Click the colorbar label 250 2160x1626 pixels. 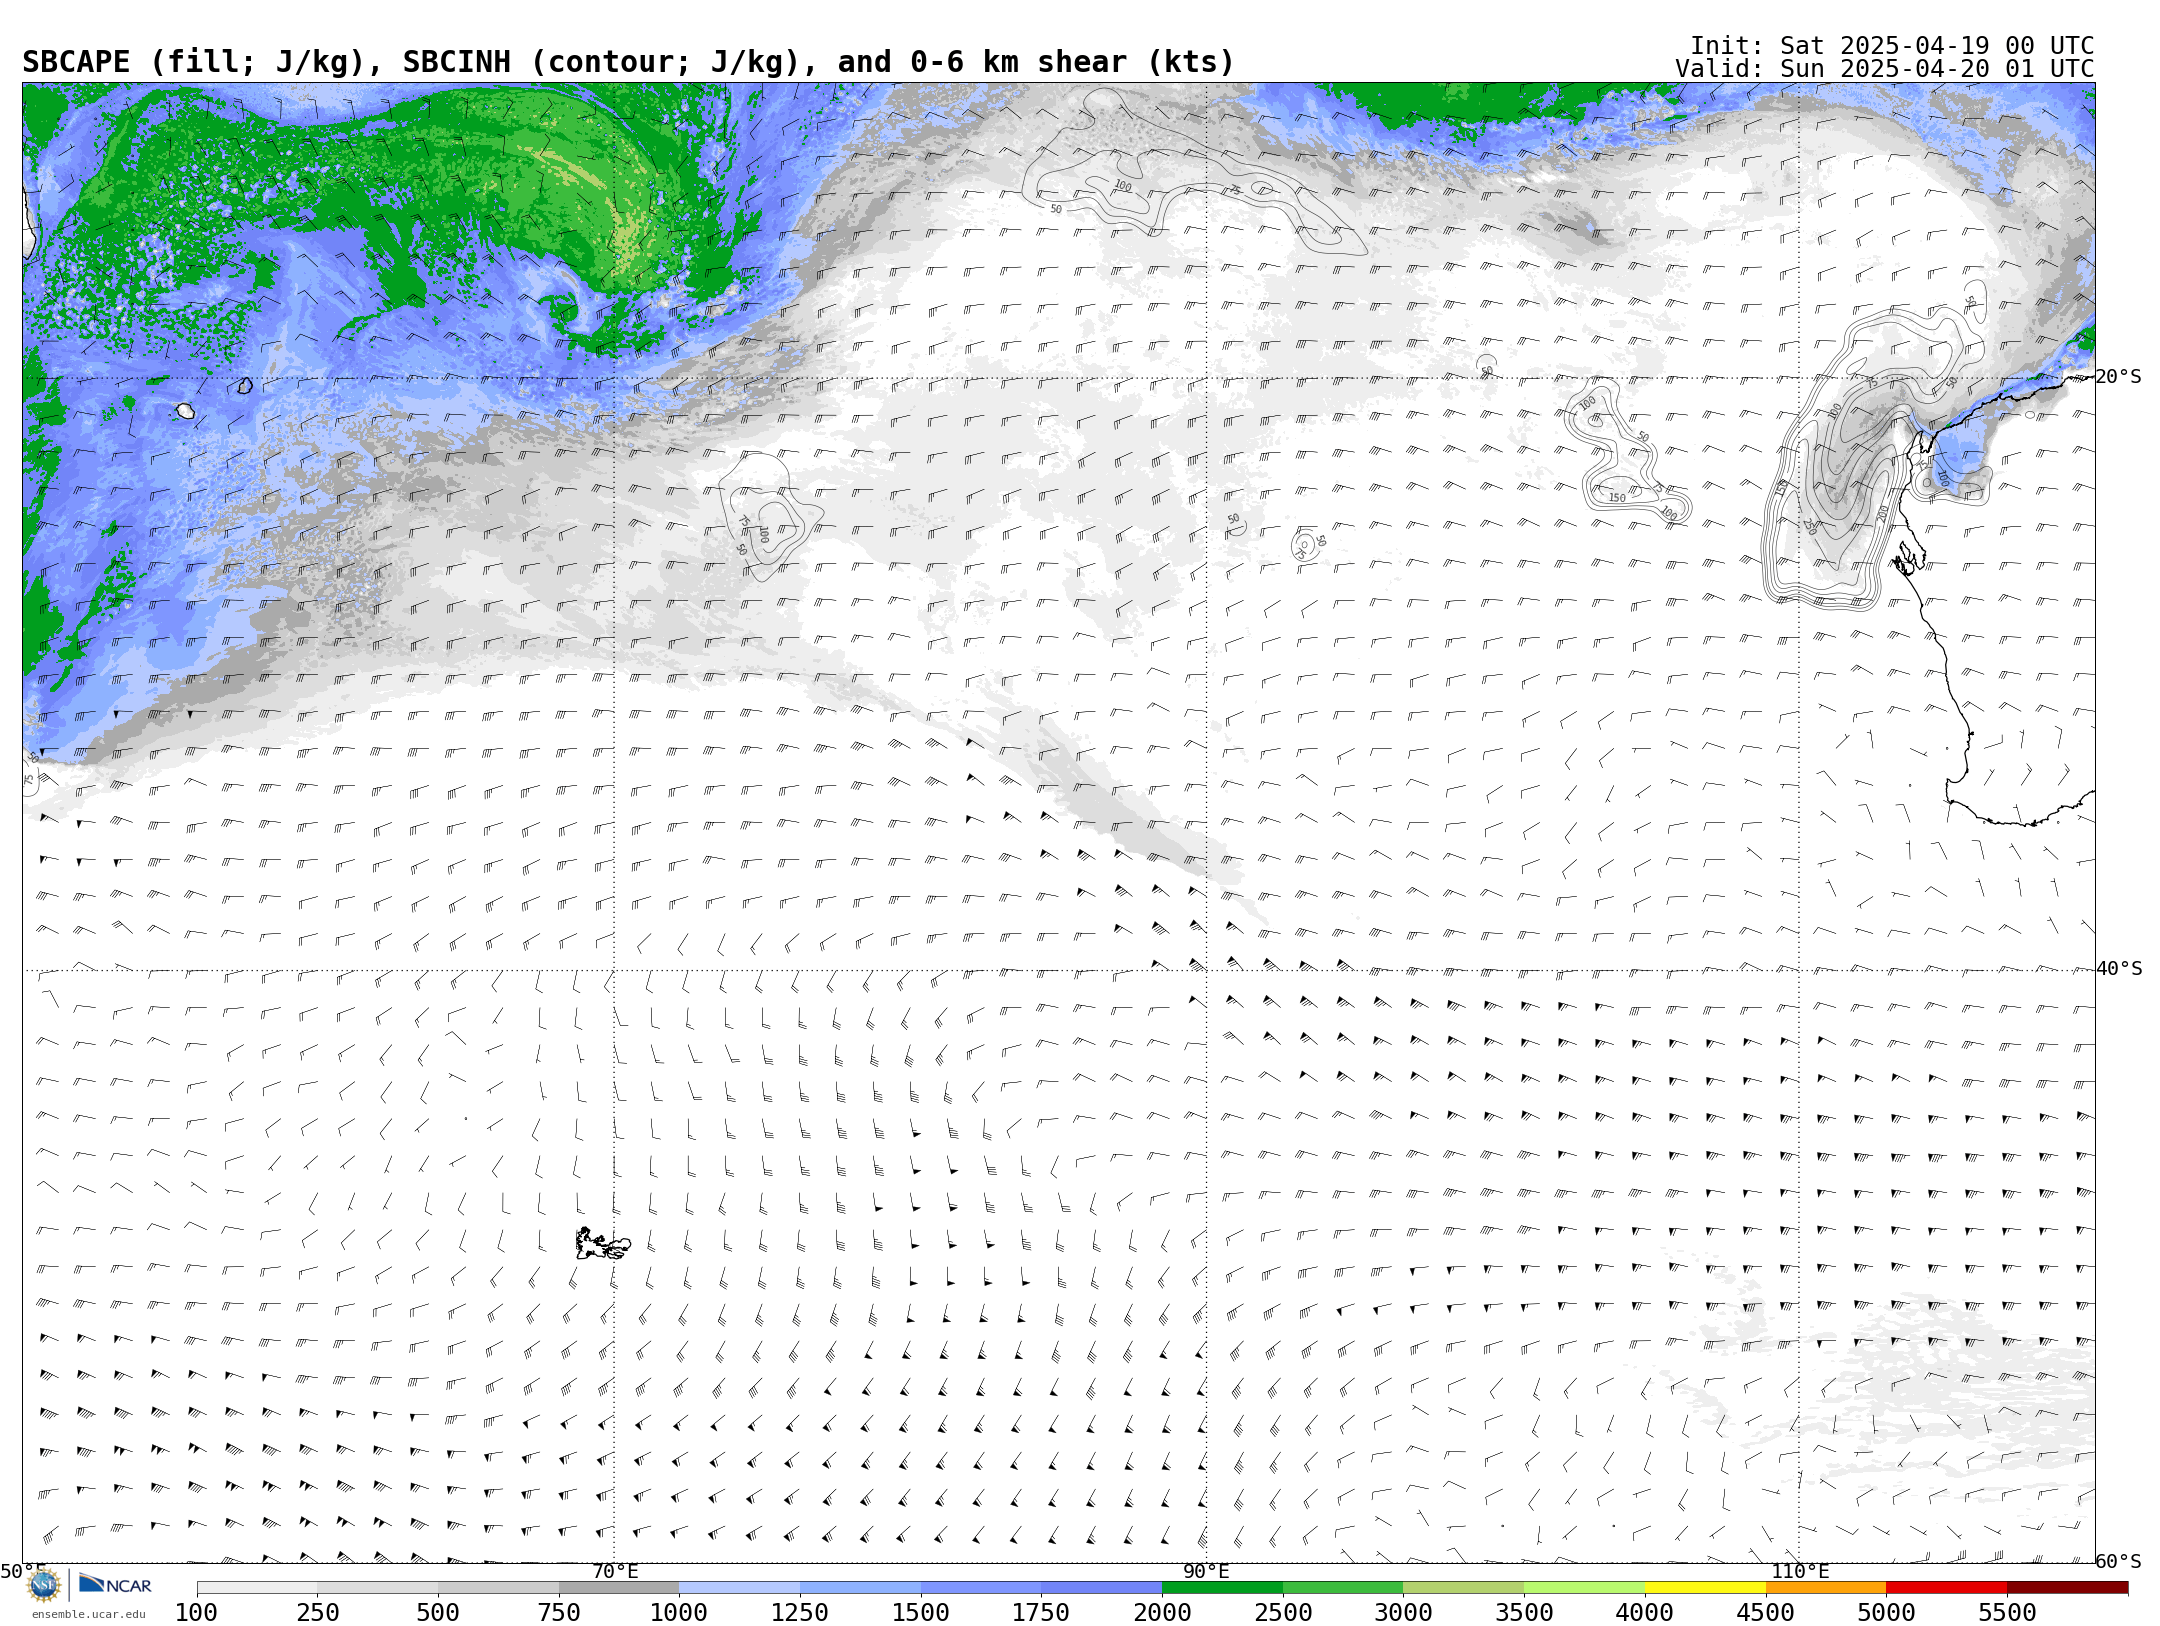[x=317, y=1613]
